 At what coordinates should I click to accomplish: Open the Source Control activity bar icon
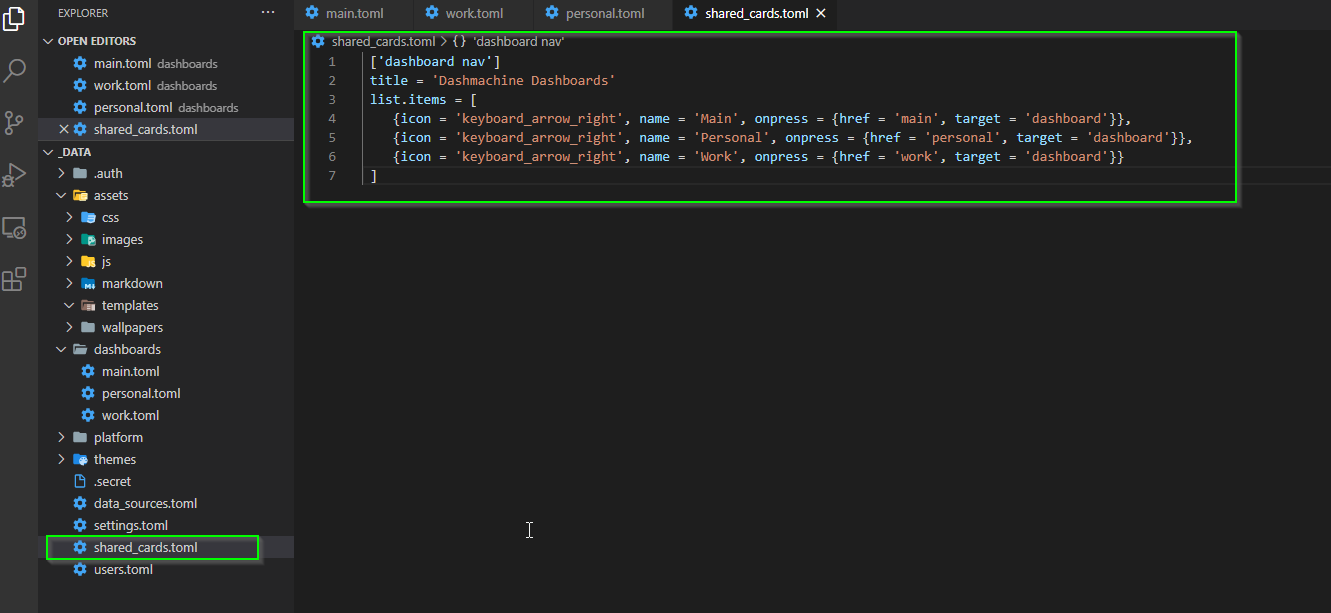click(x=14, y=123)
